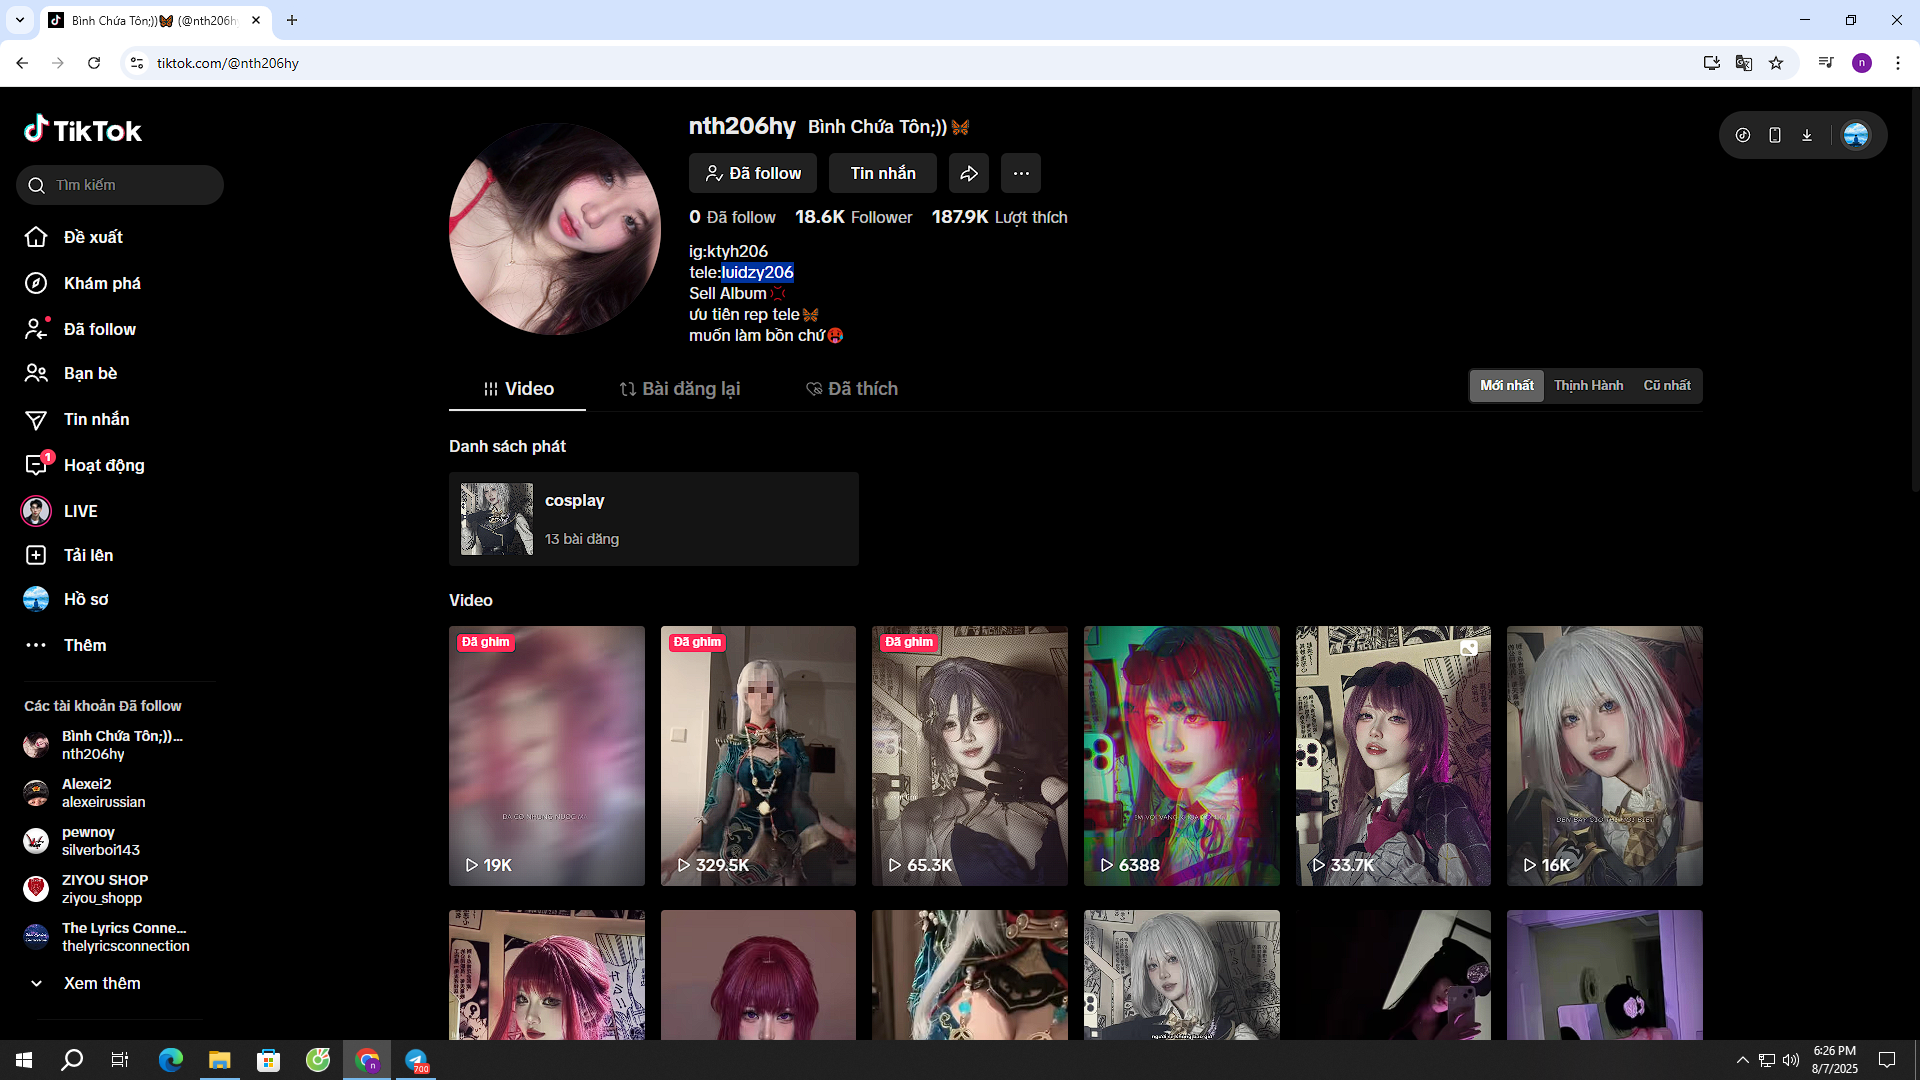Click the browser forward arrow

click(x=58, y=63)
